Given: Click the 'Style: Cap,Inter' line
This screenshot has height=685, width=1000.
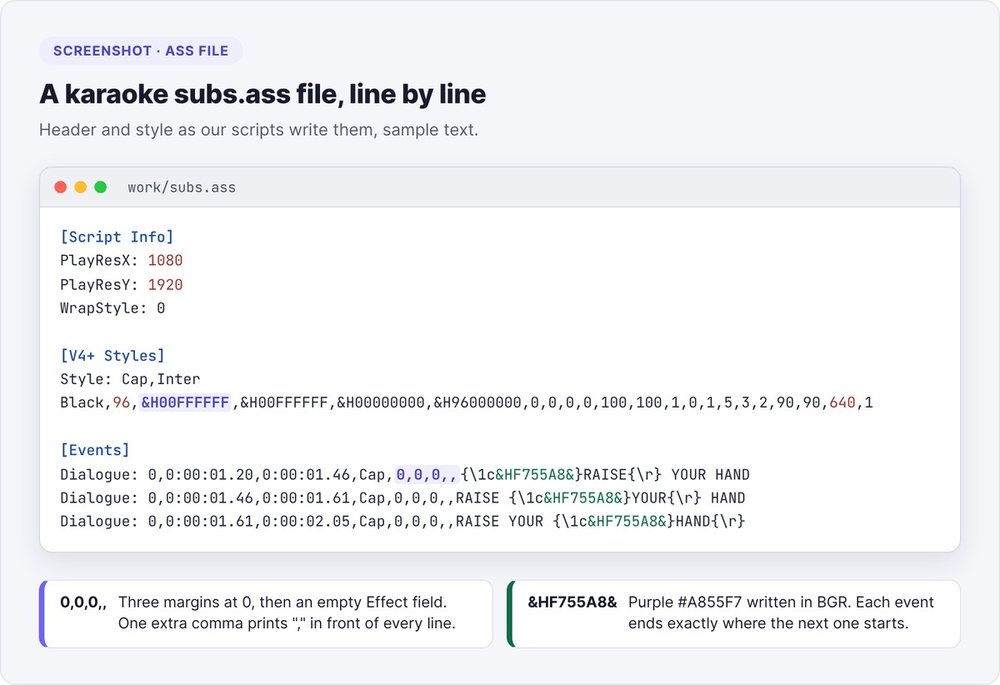Looking at the screenshot, I should (130, 379).
